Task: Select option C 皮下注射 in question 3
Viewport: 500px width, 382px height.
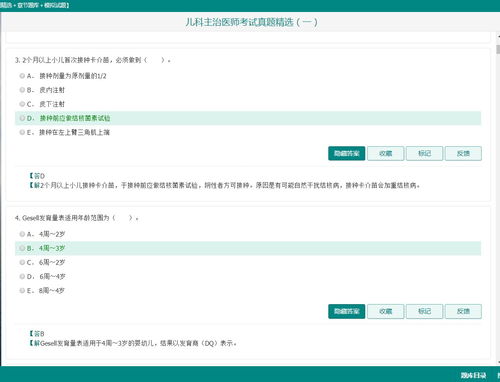Action: pyautogui.click(x=22, y=104)
